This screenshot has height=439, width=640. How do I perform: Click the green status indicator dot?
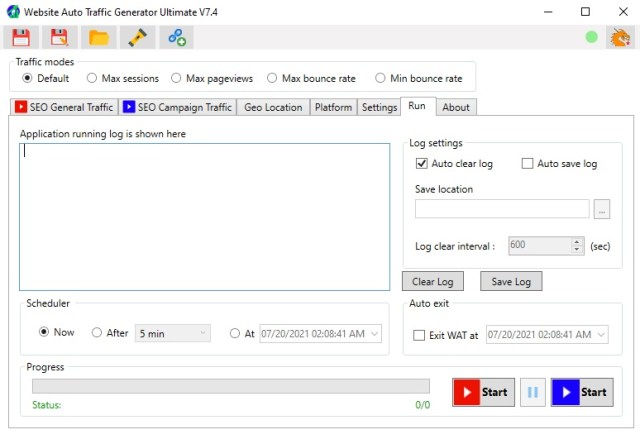[591, 37]
